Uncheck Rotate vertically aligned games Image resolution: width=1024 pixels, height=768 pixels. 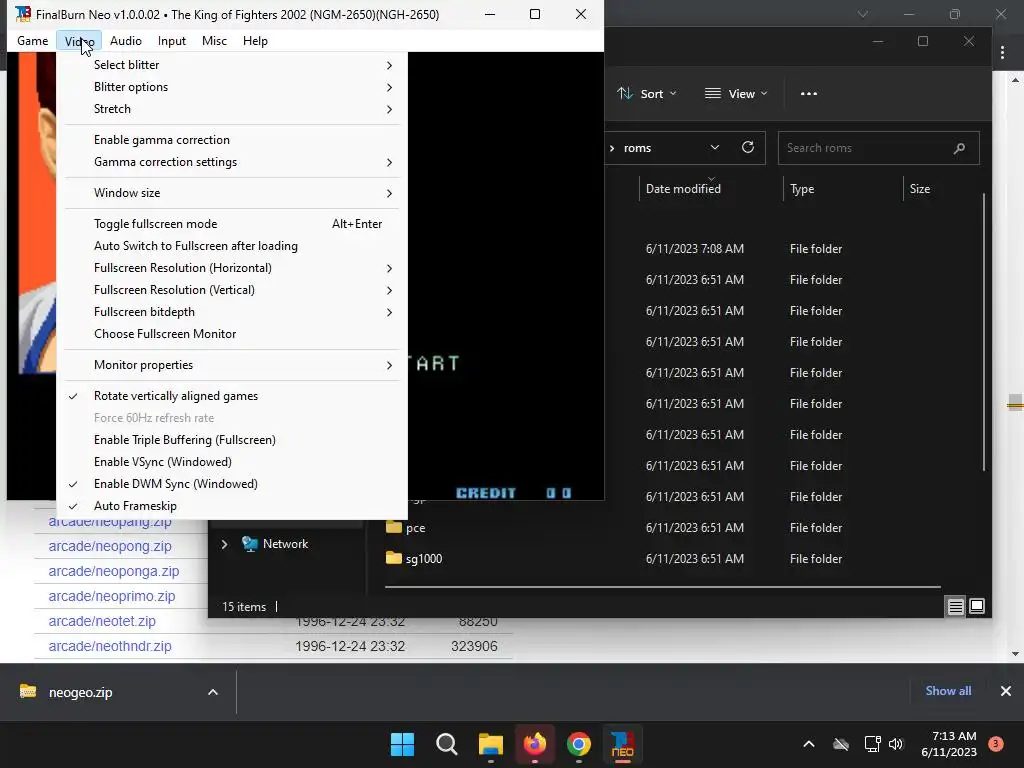pyautogui.click(x=232, y=396)
